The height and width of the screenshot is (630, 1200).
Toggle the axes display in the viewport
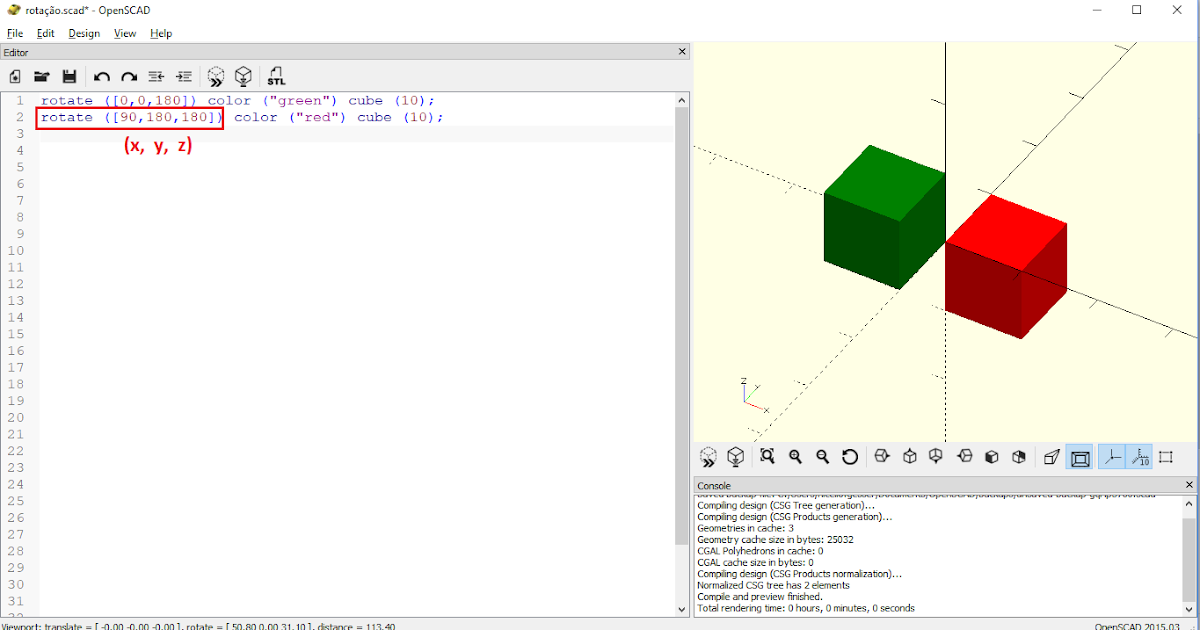[x=1113, y=456]
